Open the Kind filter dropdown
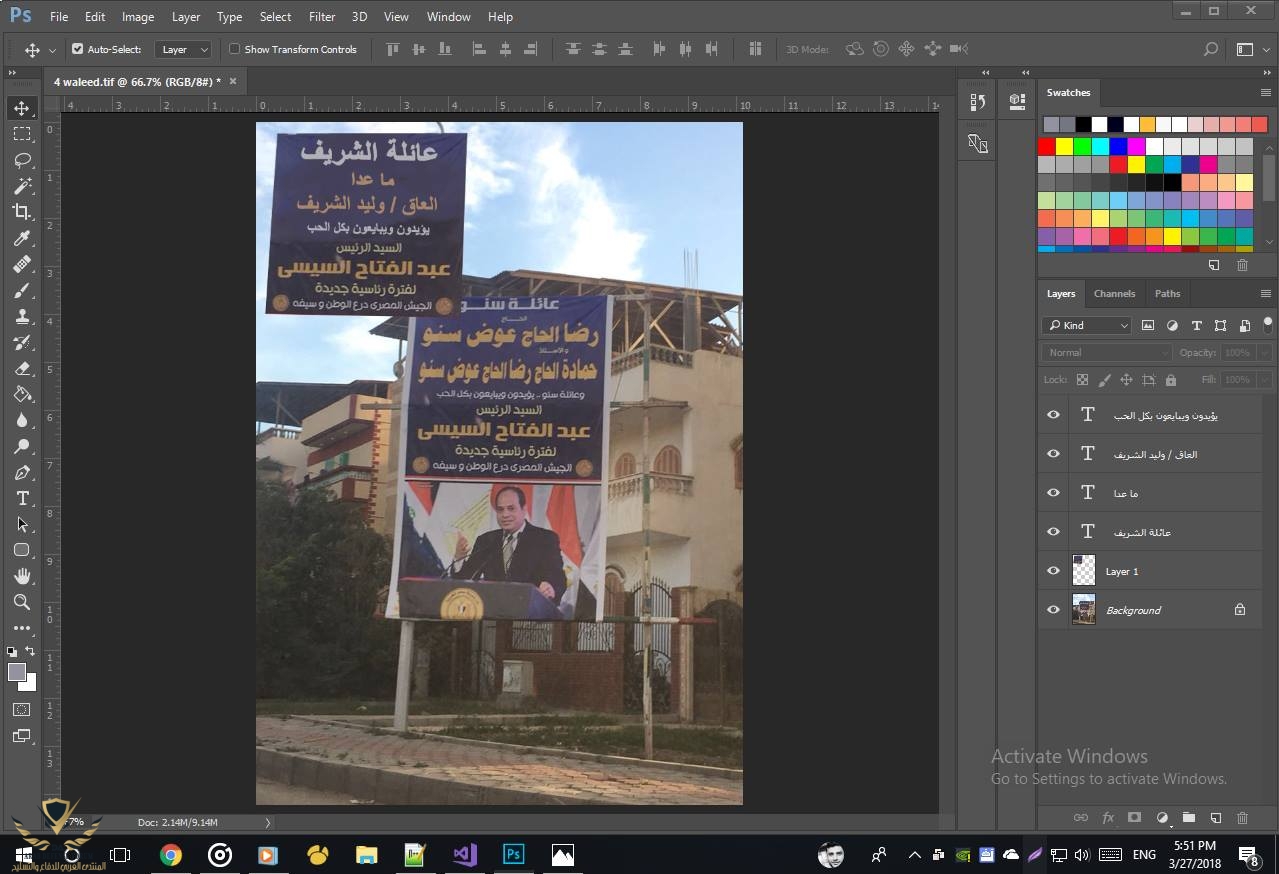 [x=1086, y=325]
